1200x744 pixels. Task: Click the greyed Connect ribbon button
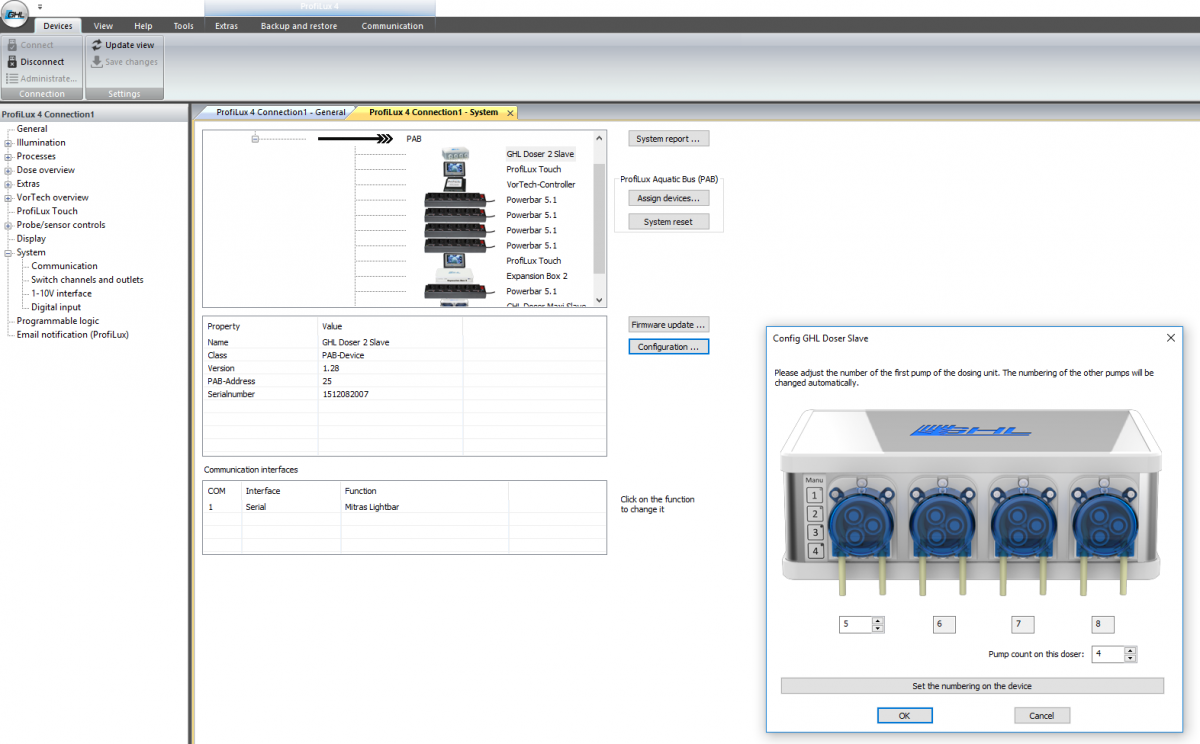click(x=30, y=45)
